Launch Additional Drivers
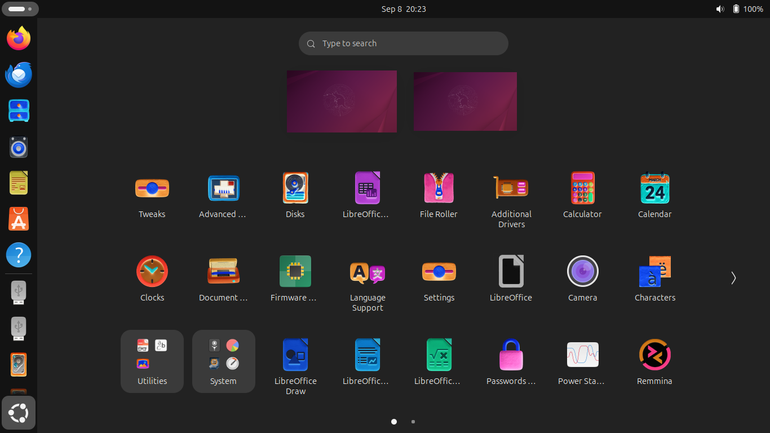 [511, 200]
